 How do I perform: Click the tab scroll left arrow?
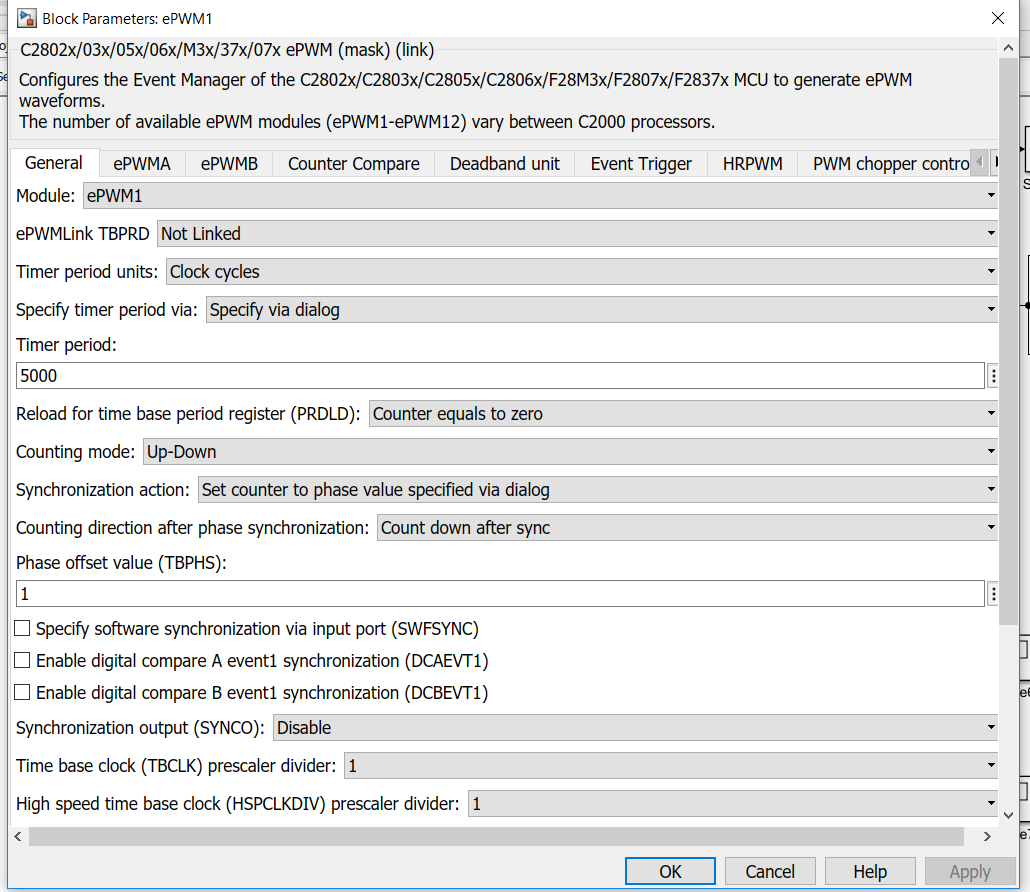point(979,162)
